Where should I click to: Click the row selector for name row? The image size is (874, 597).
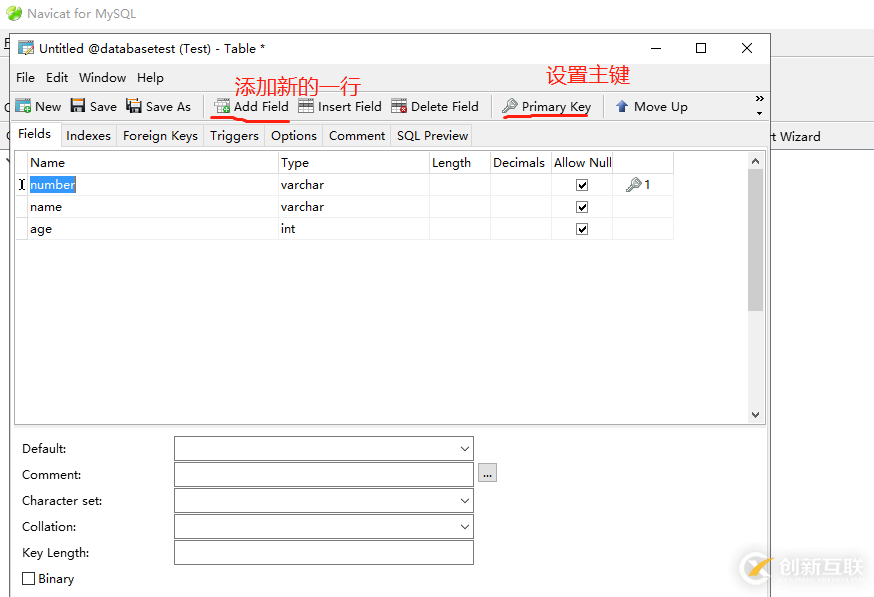click(22, 207)
